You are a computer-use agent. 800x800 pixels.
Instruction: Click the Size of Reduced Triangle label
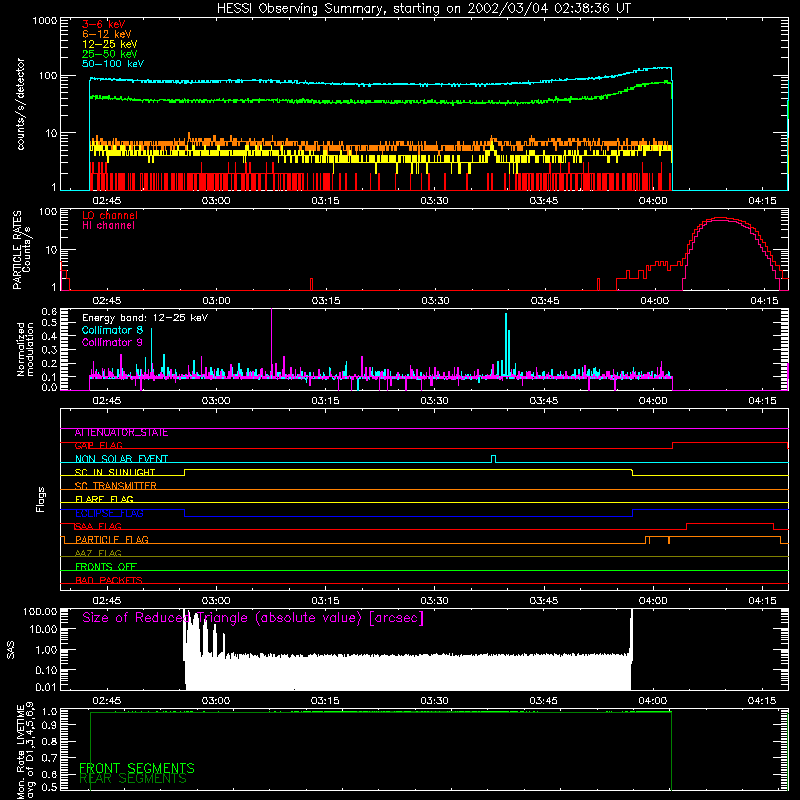click(253, 618)
